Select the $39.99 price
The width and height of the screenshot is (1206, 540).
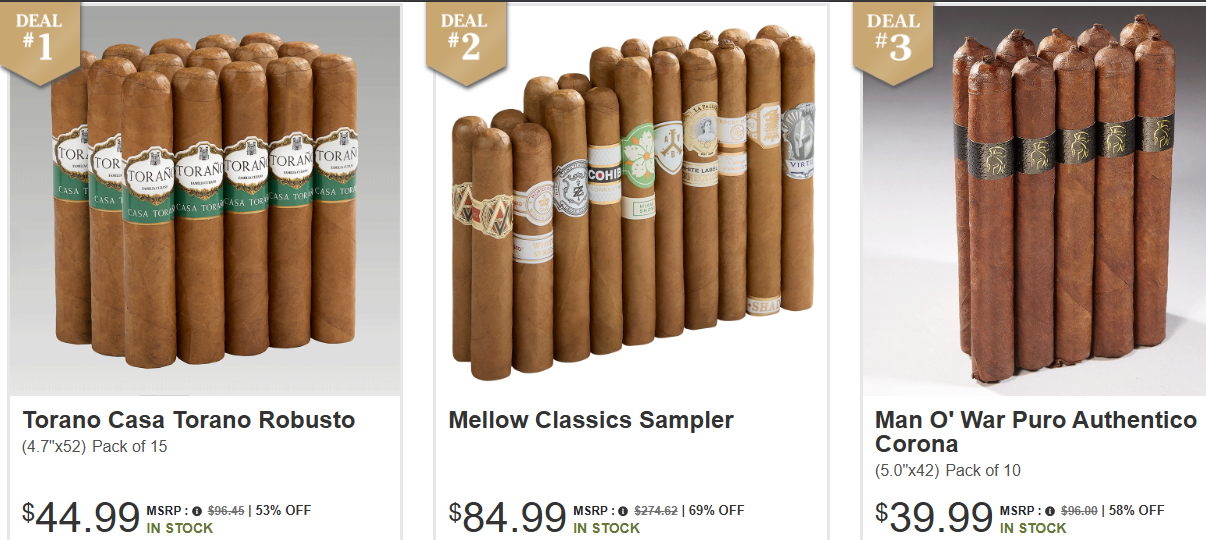pos(934,518)
